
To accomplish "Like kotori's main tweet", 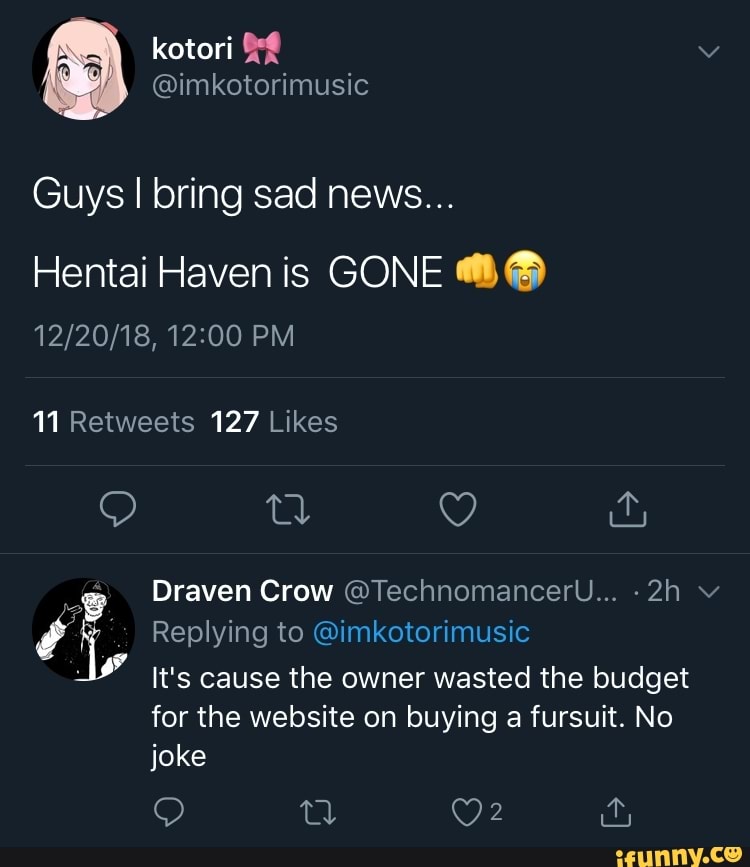I will click(x=459, y=510).
